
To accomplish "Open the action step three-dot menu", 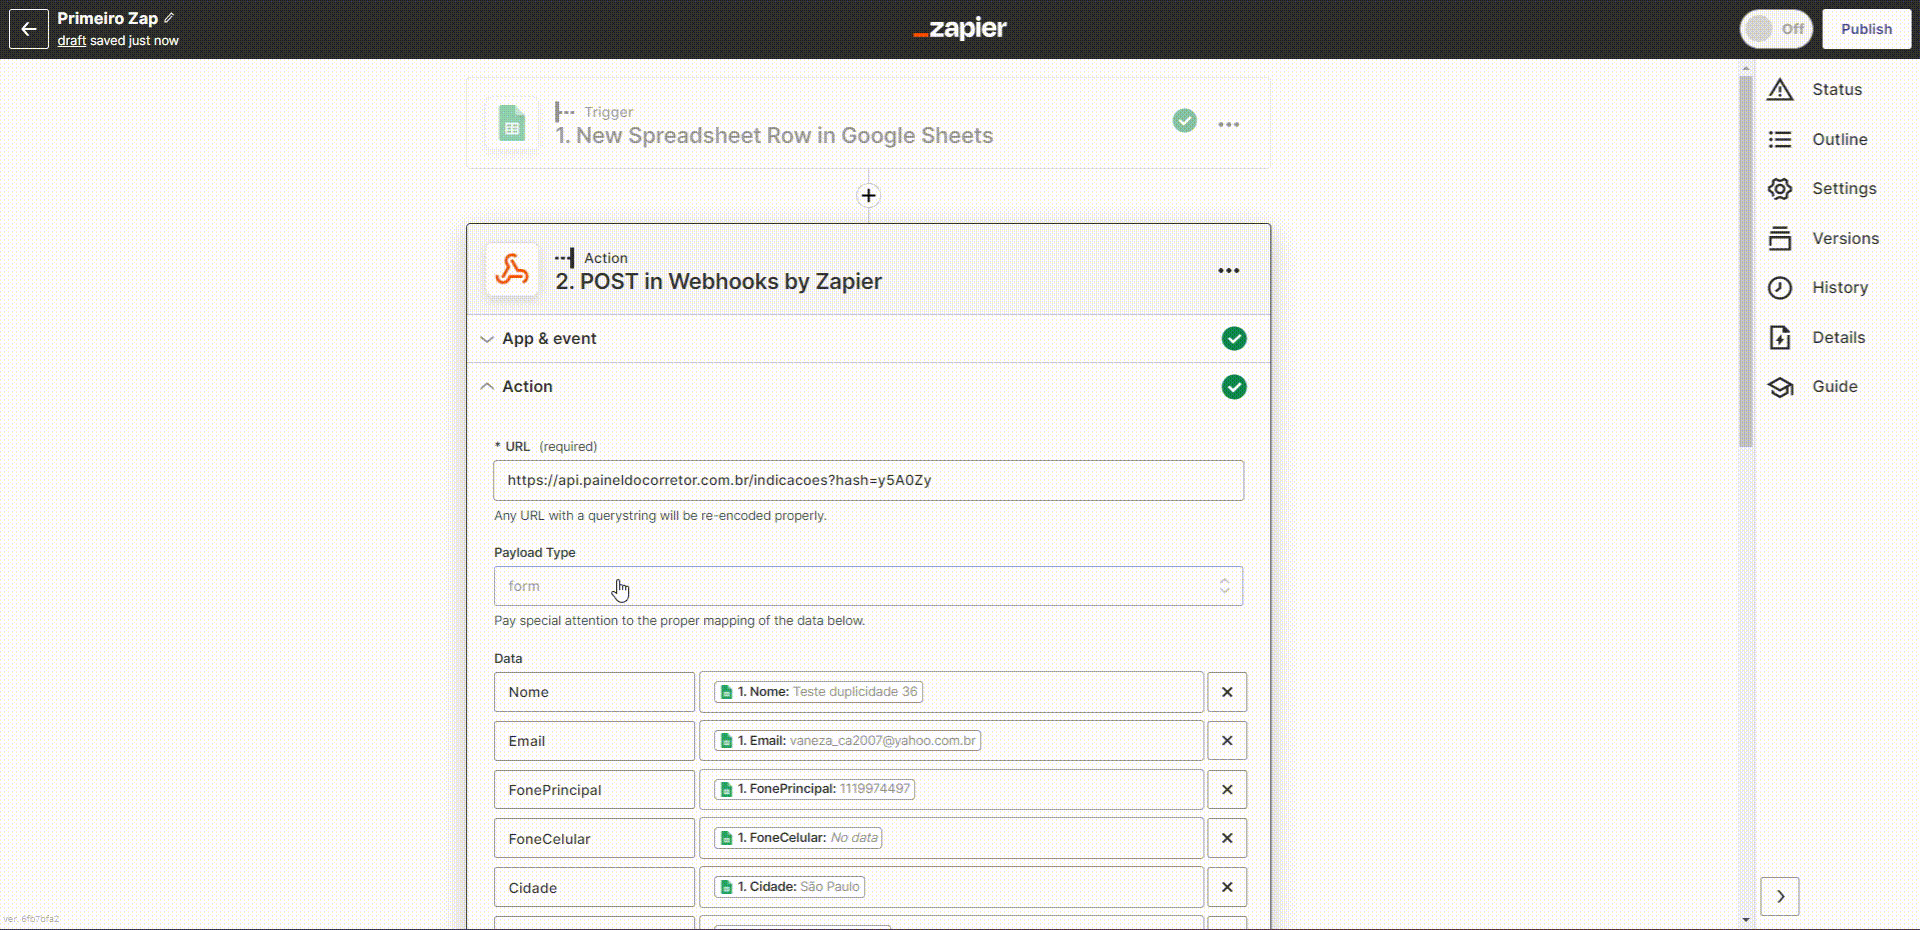I will click(x=1229, y=270).
